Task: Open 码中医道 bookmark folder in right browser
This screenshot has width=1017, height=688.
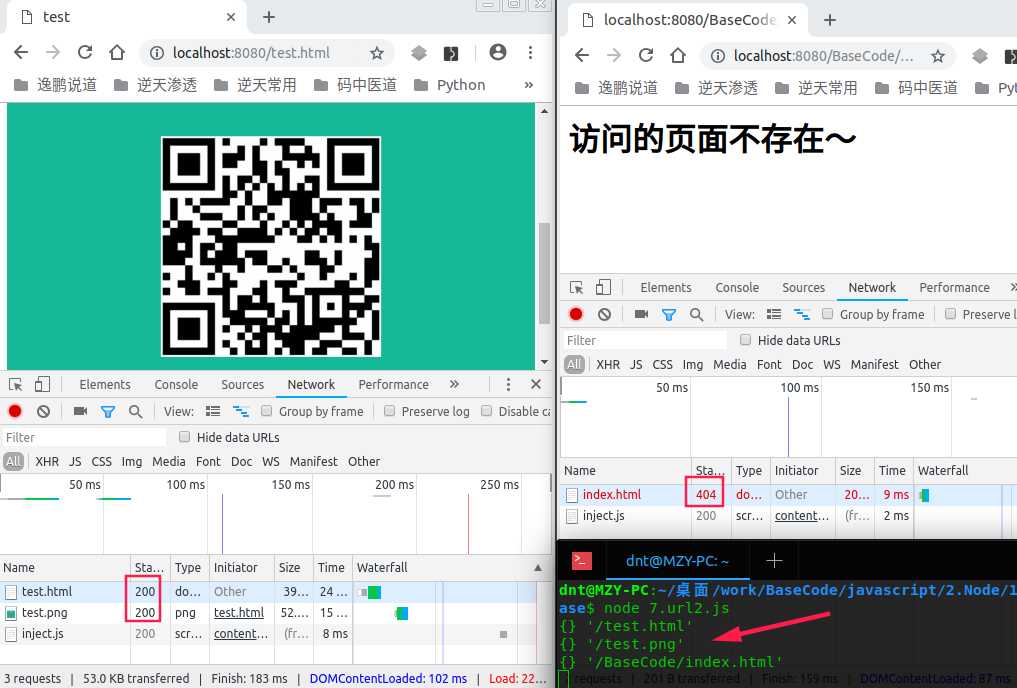Action: pos(916,88)
